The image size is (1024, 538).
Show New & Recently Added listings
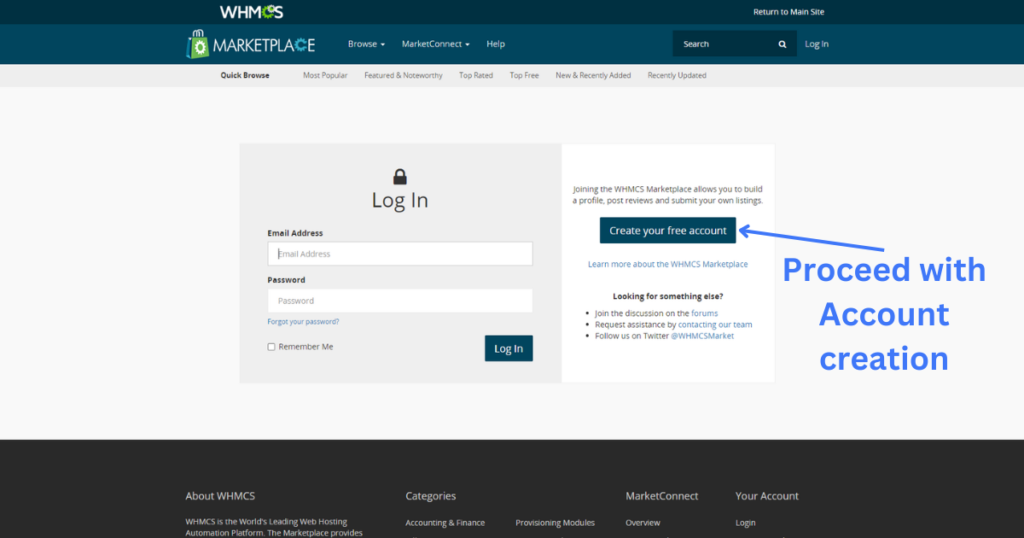593,75
